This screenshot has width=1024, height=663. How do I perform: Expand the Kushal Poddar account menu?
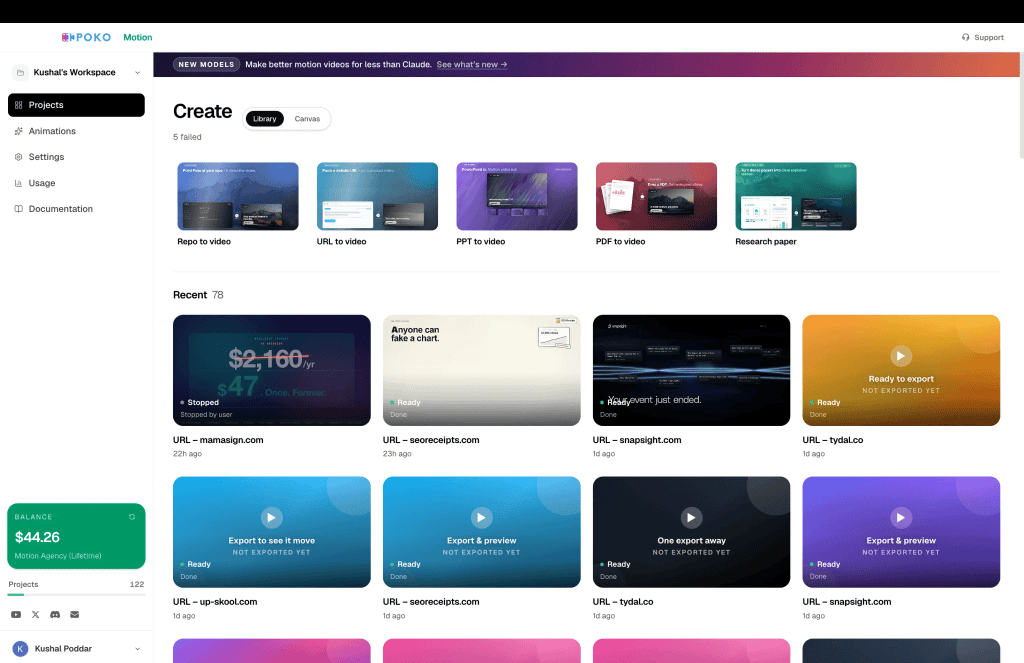click(137, 649)
